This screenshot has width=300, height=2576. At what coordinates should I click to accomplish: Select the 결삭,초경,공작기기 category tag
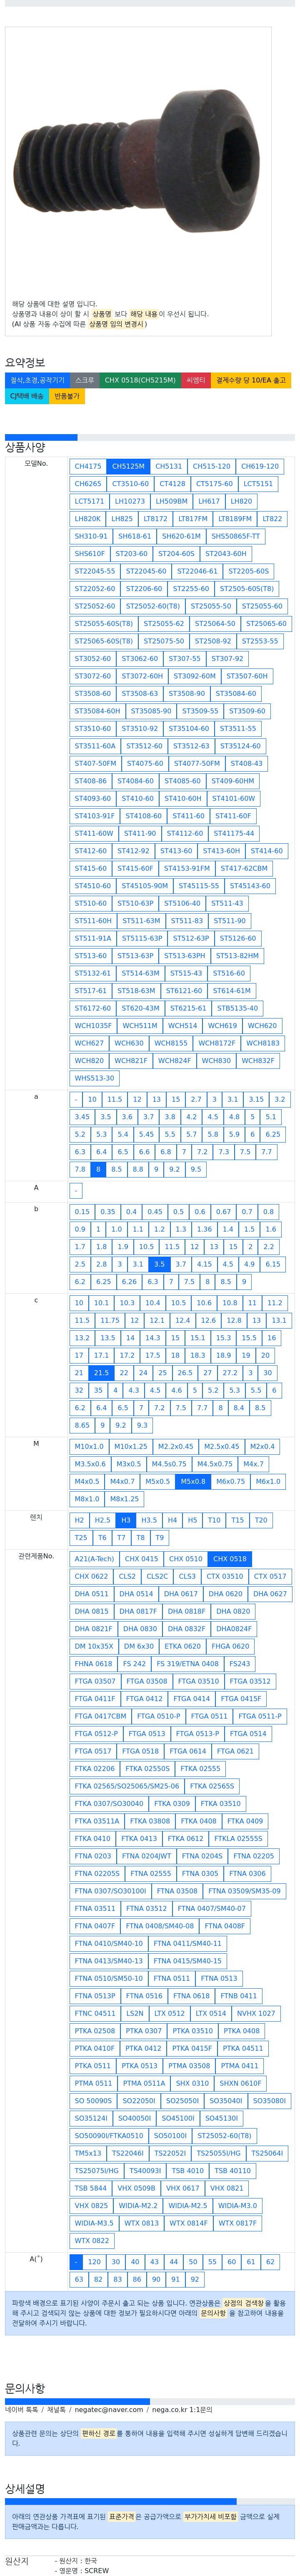click(37, 381)
